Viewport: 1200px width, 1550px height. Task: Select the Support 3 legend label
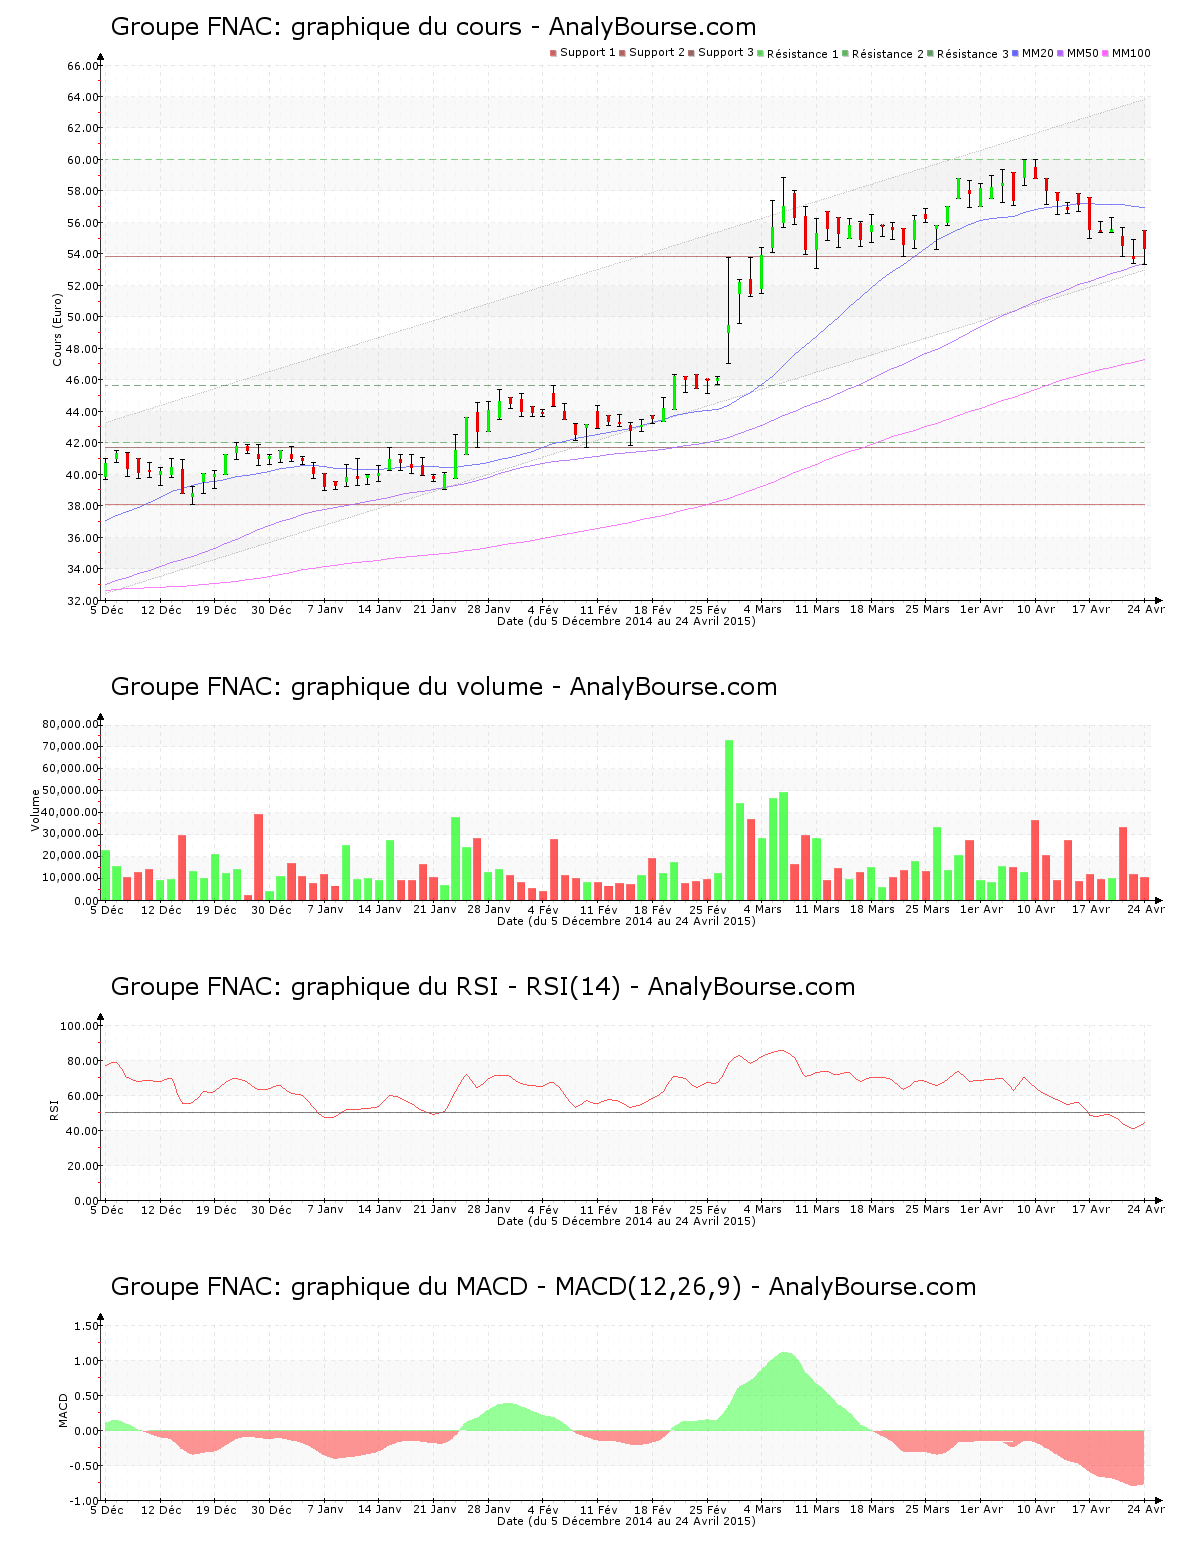click(x=726, y=53)
